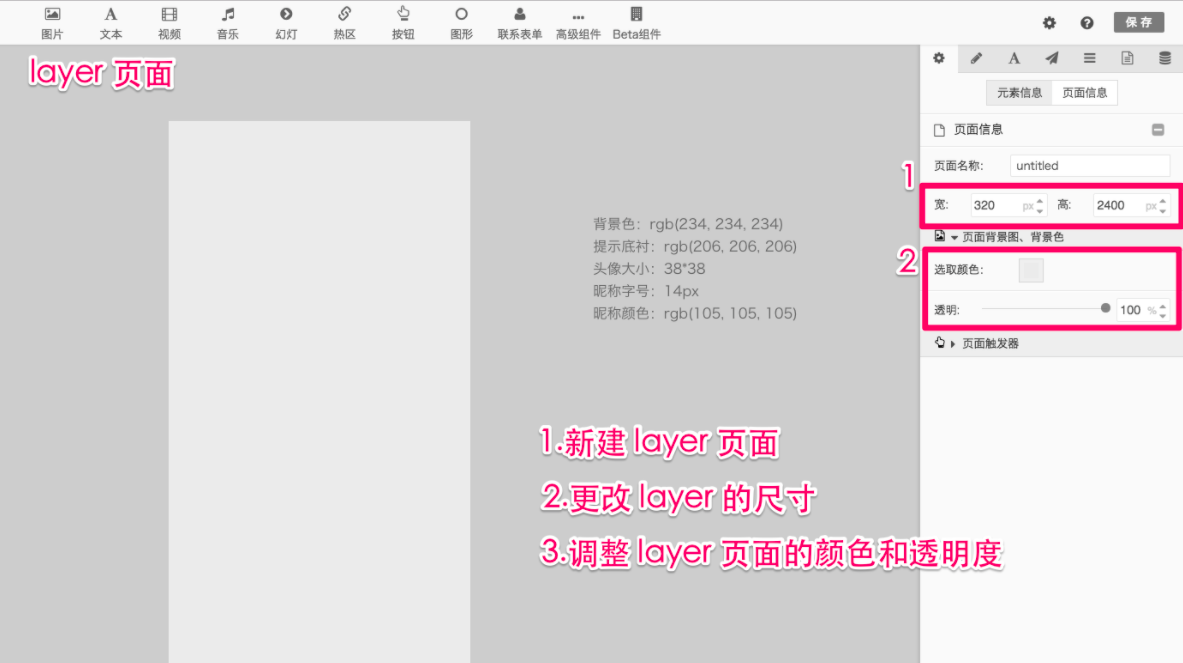1183x663 pixels.
Task: Add a 联系表单 contact form component
Action: pyautogui.click(x=520, y=22)
